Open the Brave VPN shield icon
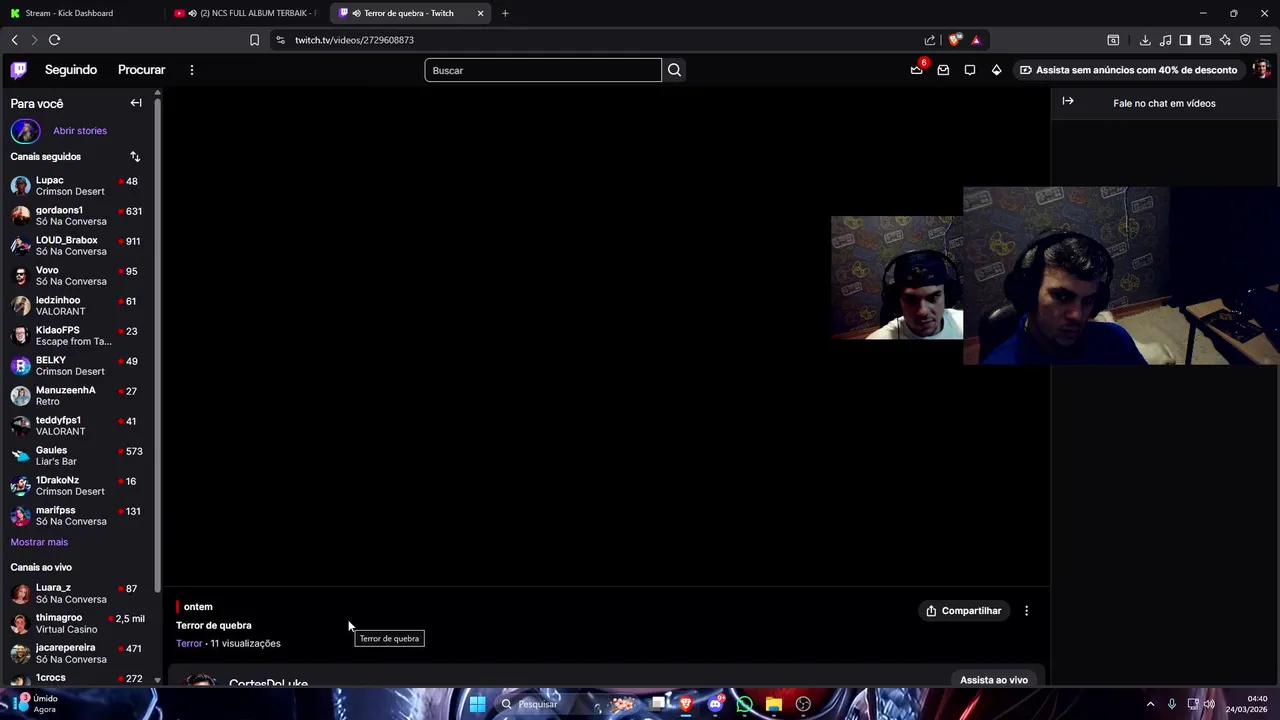 (1245, 40)
